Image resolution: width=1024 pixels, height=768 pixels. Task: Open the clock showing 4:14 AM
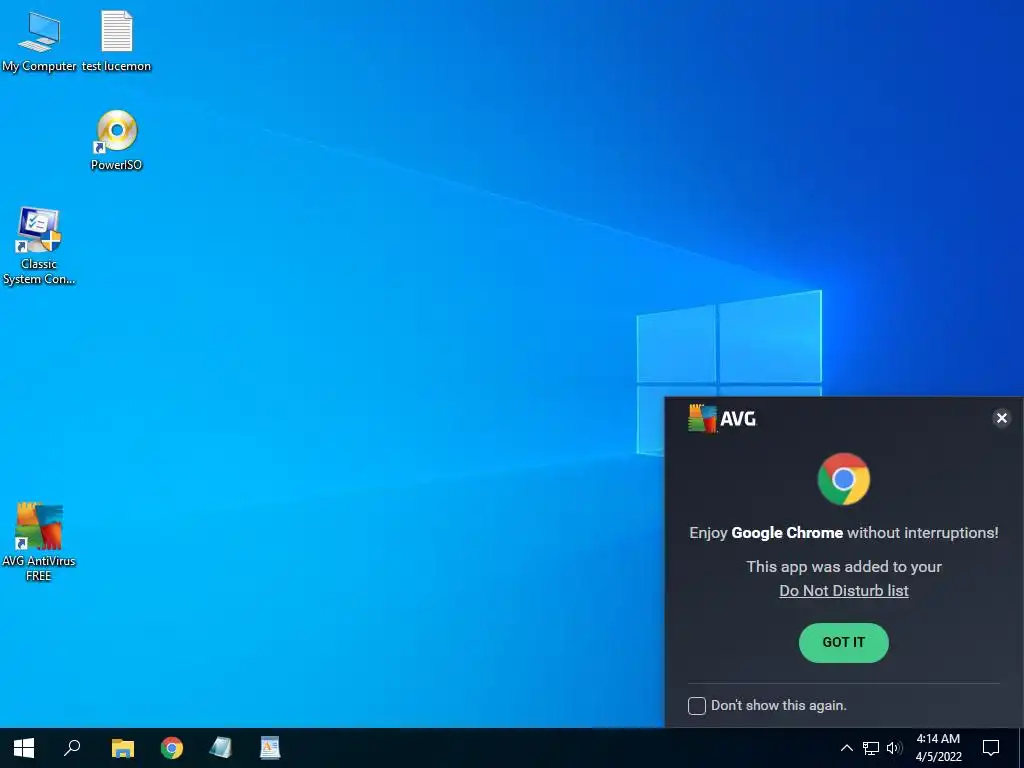click(x=938, y=748)
